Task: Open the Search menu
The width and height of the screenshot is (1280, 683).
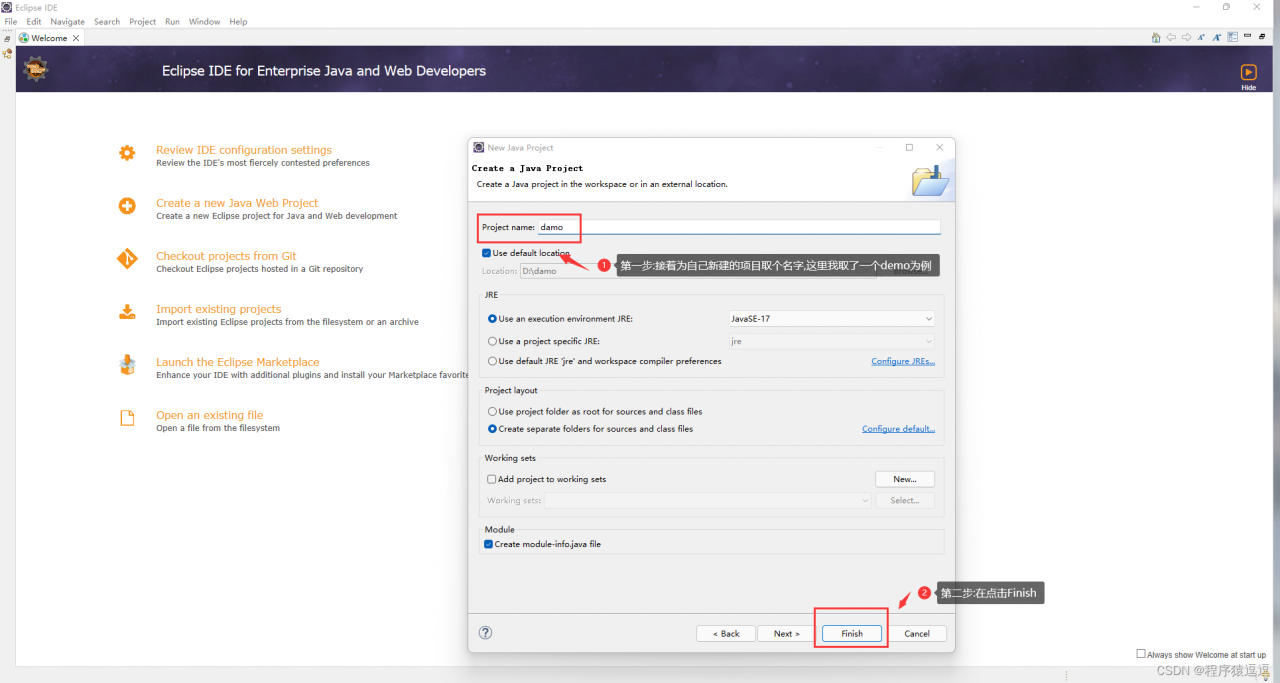Action: tap(107, 21)
